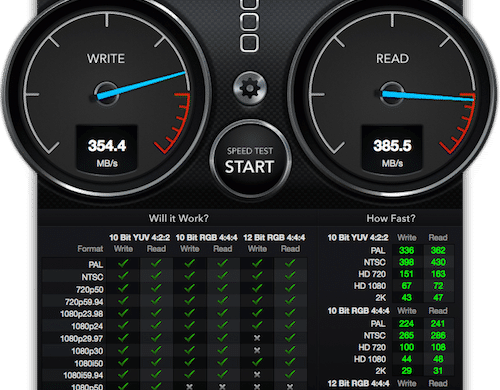The image size is (500, 390).
Task: Click the 10 Bit RGB 2K write value 29
Action: [x=406, y=370]
